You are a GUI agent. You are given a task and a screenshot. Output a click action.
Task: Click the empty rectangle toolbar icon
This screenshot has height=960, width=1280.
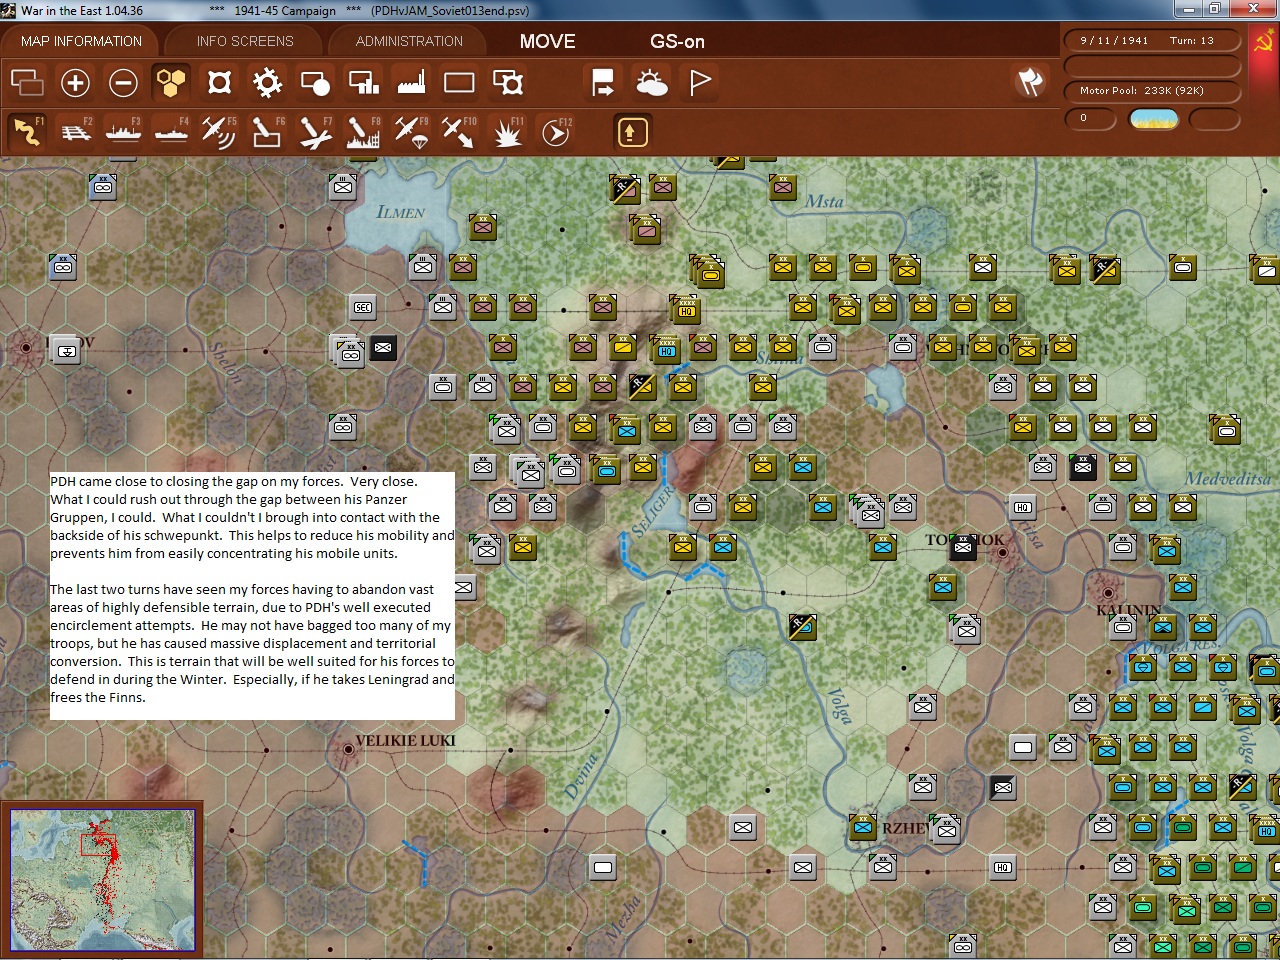(x=459, y=82)
